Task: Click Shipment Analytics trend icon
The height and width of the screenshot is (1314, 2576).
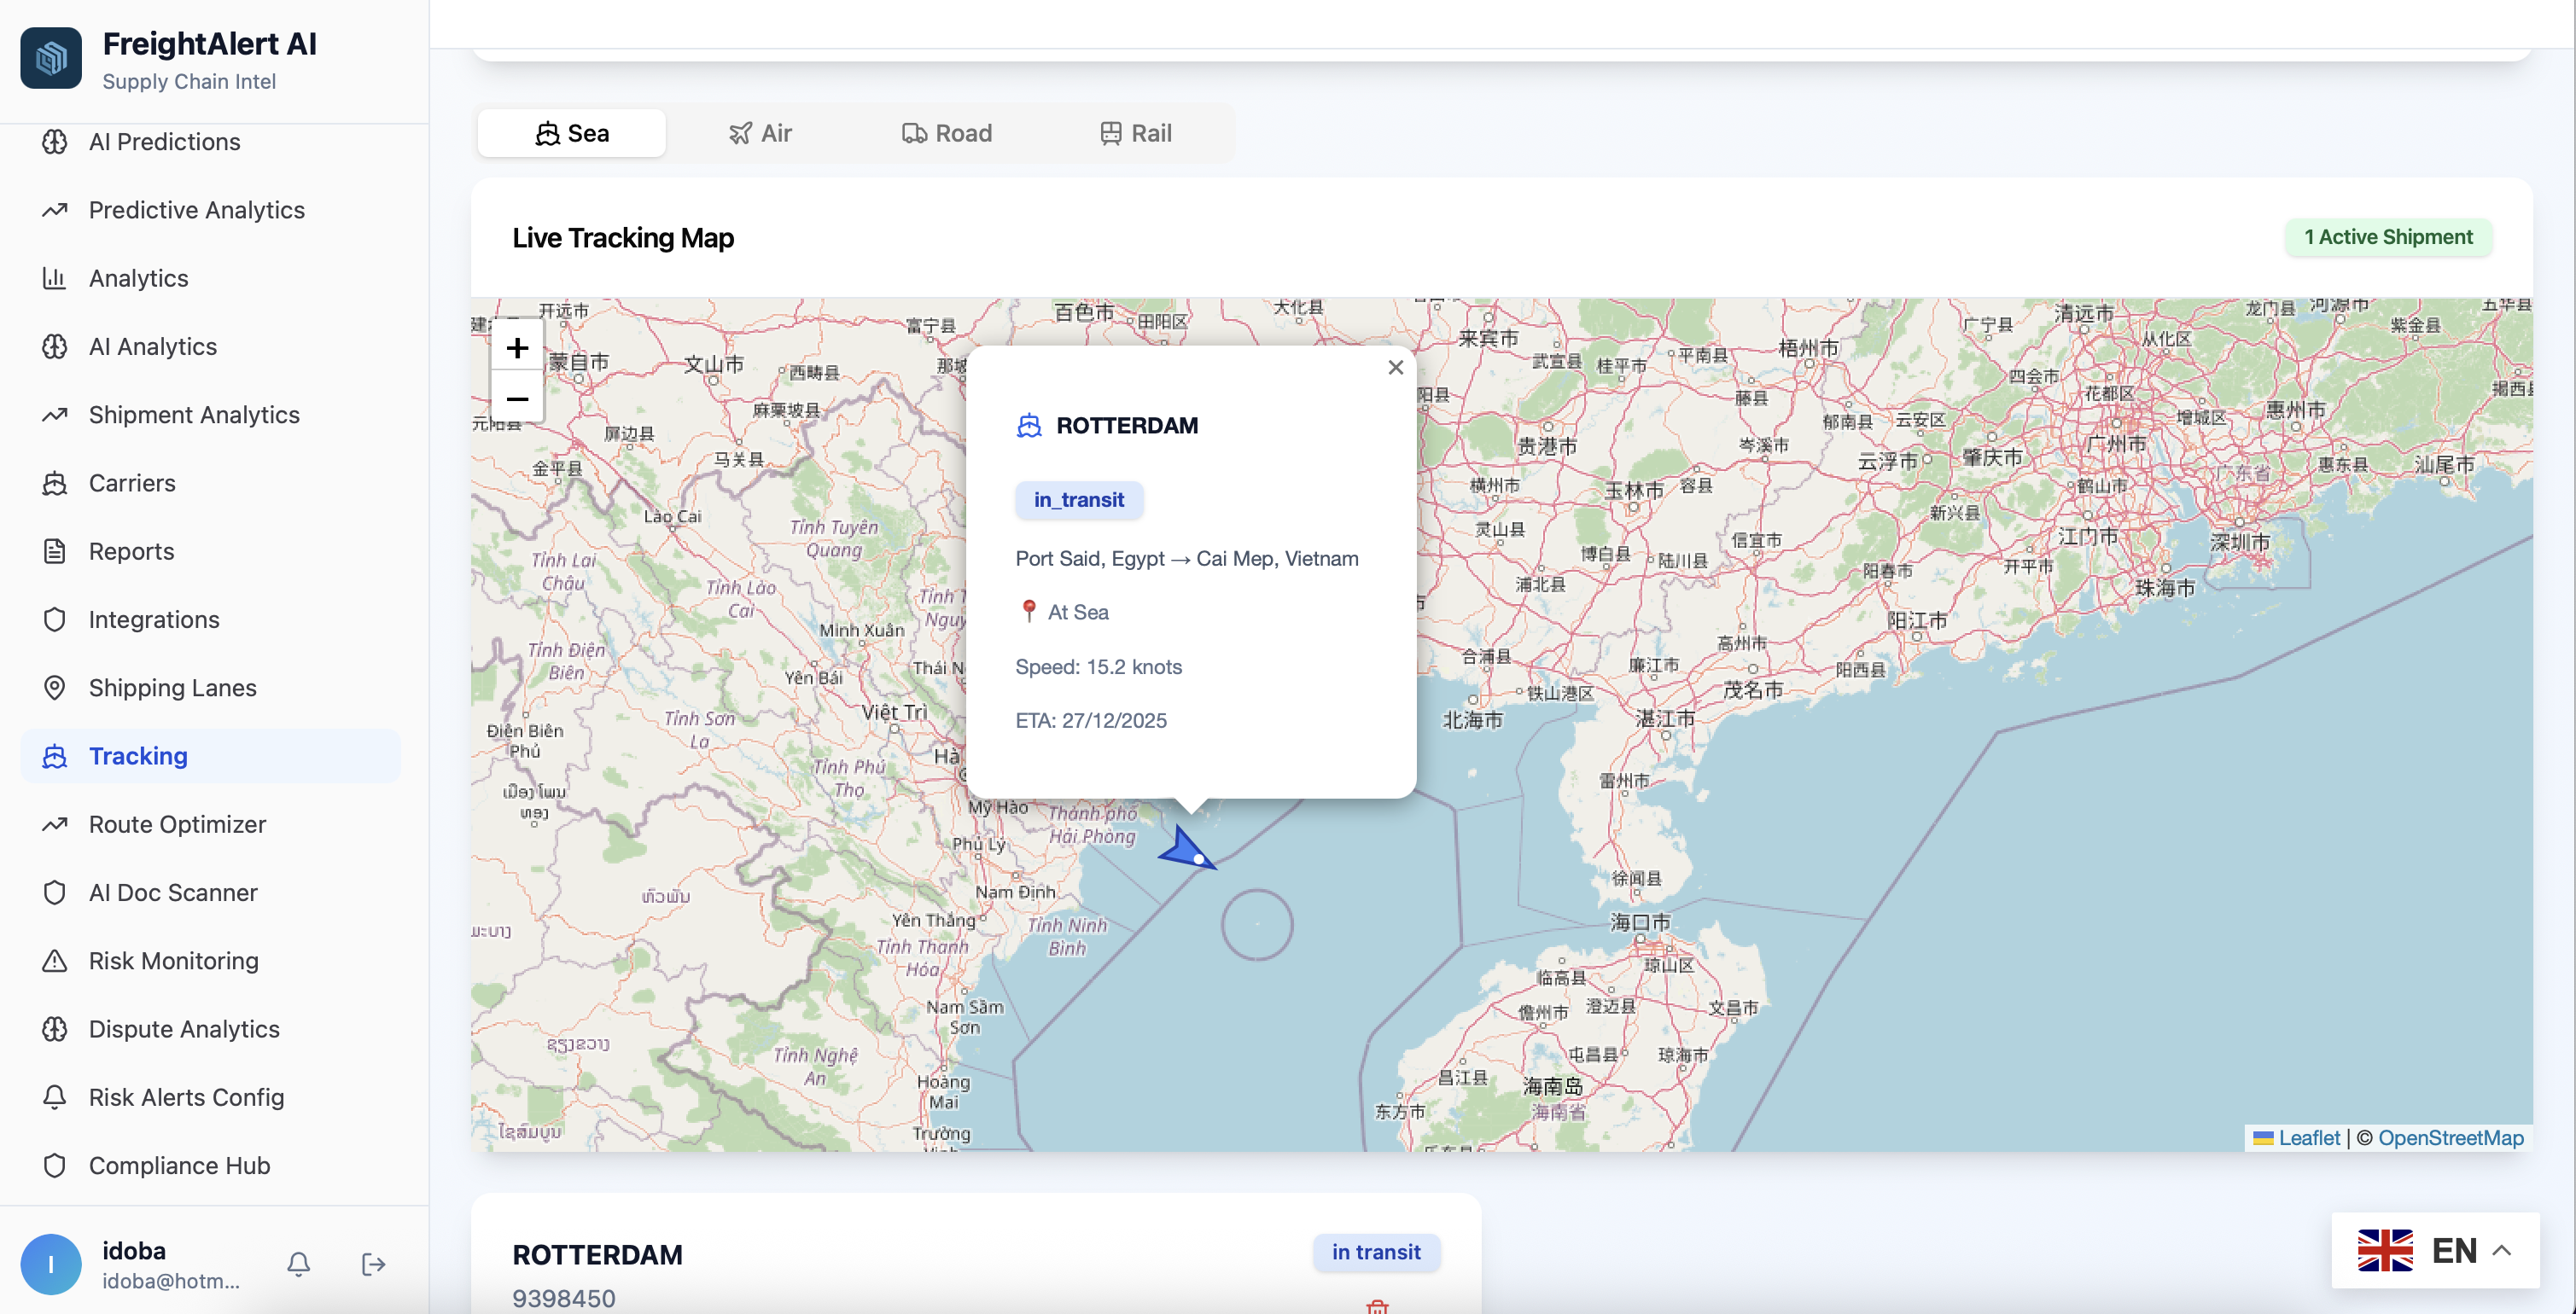Action: coord(55,415)
